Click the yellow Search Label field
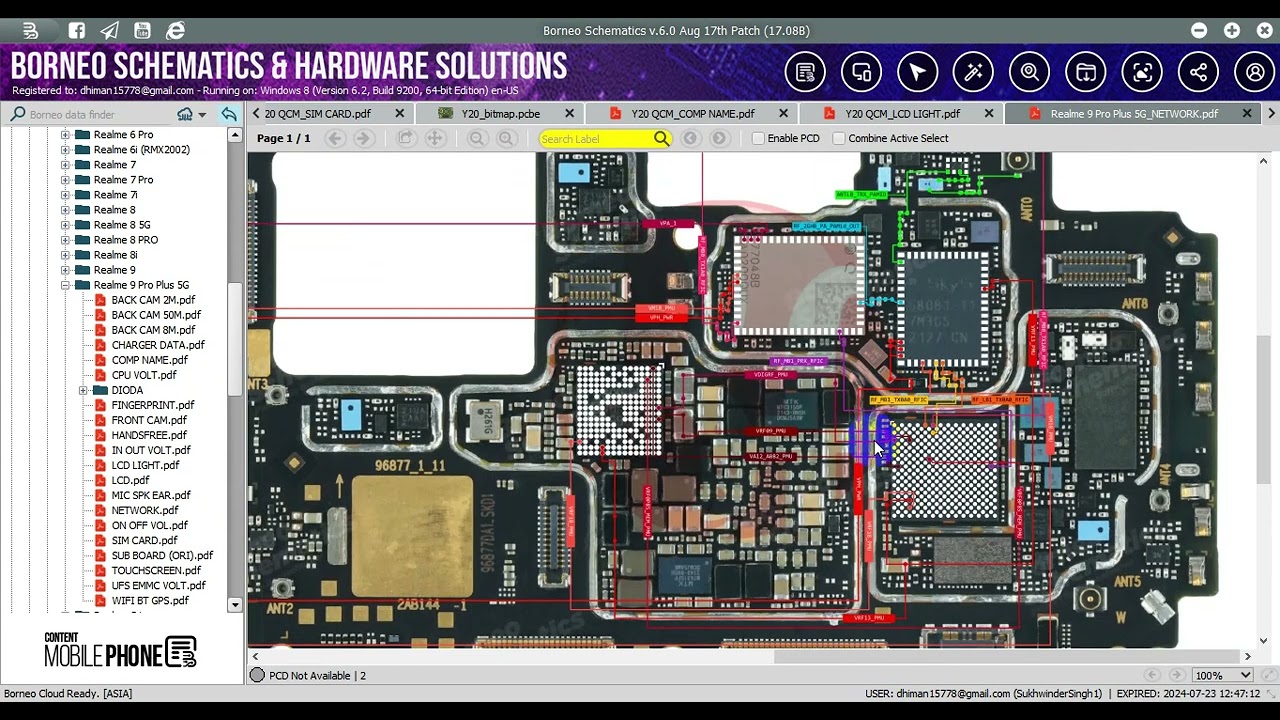1280x720 pixels. pyautogui.click(x=596, y=139)
